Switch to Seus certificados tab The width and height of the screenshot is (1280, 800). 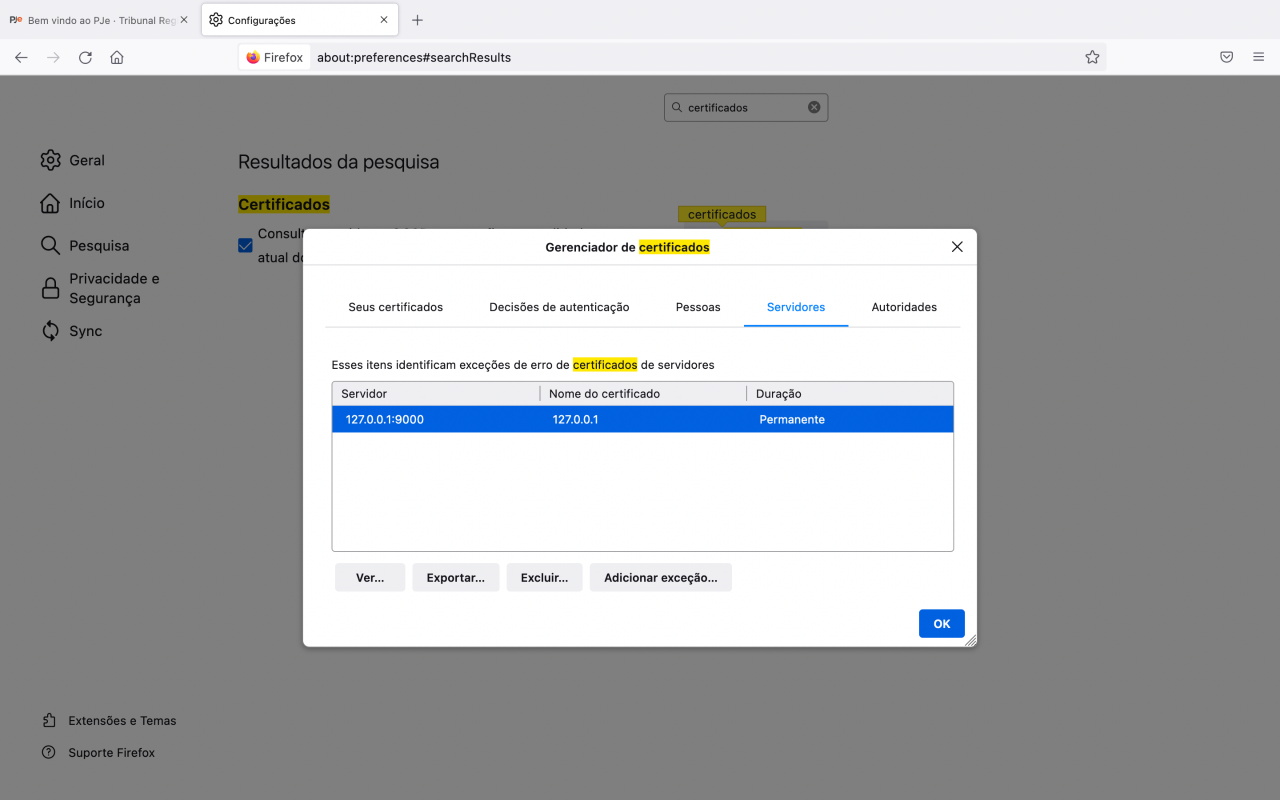[x=395, y=307]
